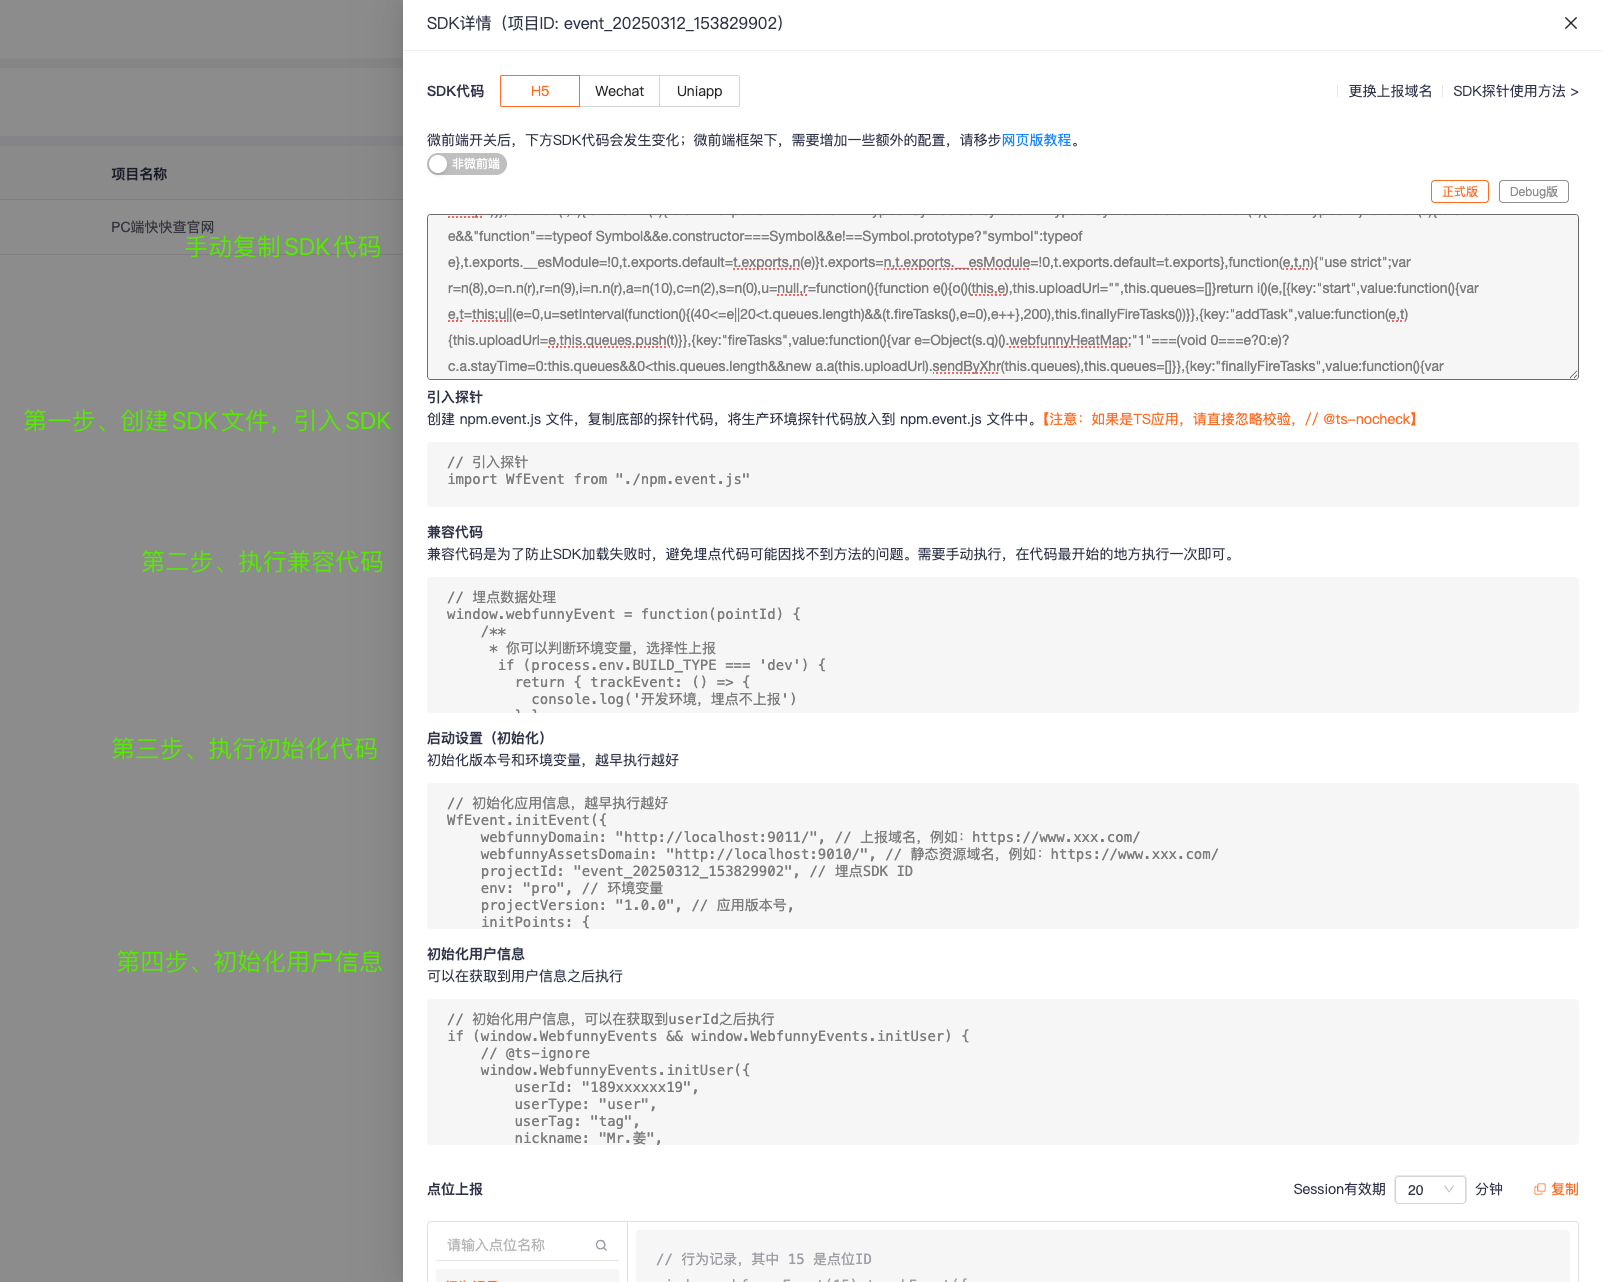Click the import WfEvent code block
Image resolution: width=1602 pixels, height=1282 pixels.
[x=1000, y=474]
